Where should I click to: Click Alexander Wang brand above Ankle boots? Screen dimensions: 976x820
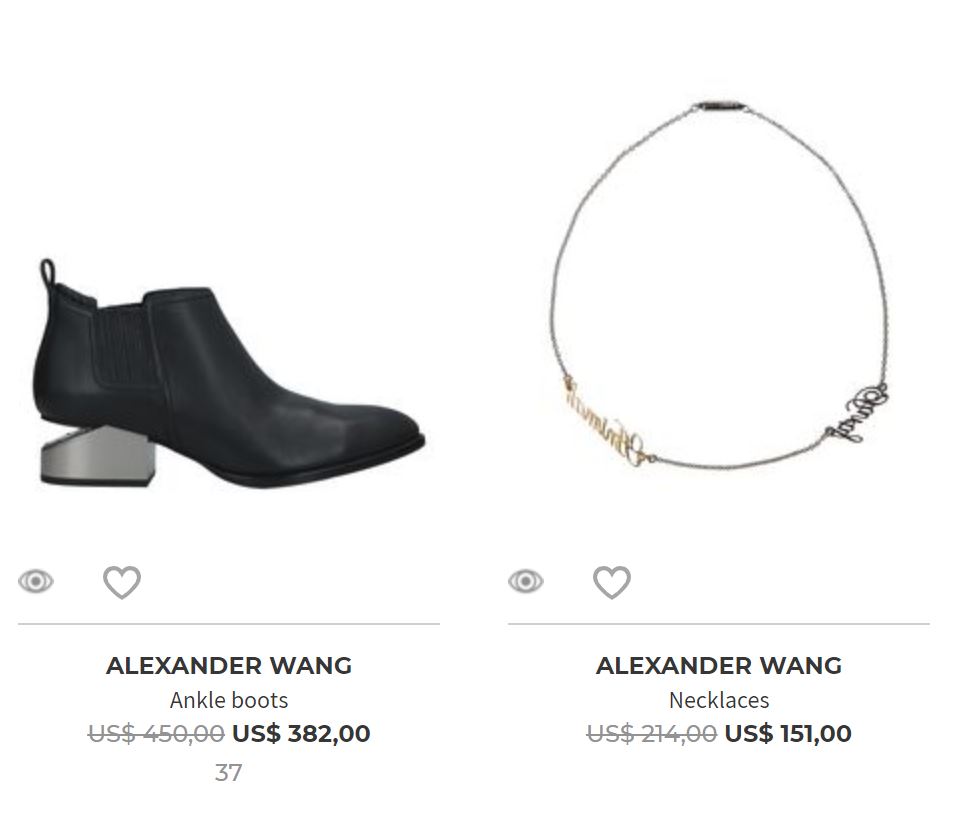click(229, 666)
